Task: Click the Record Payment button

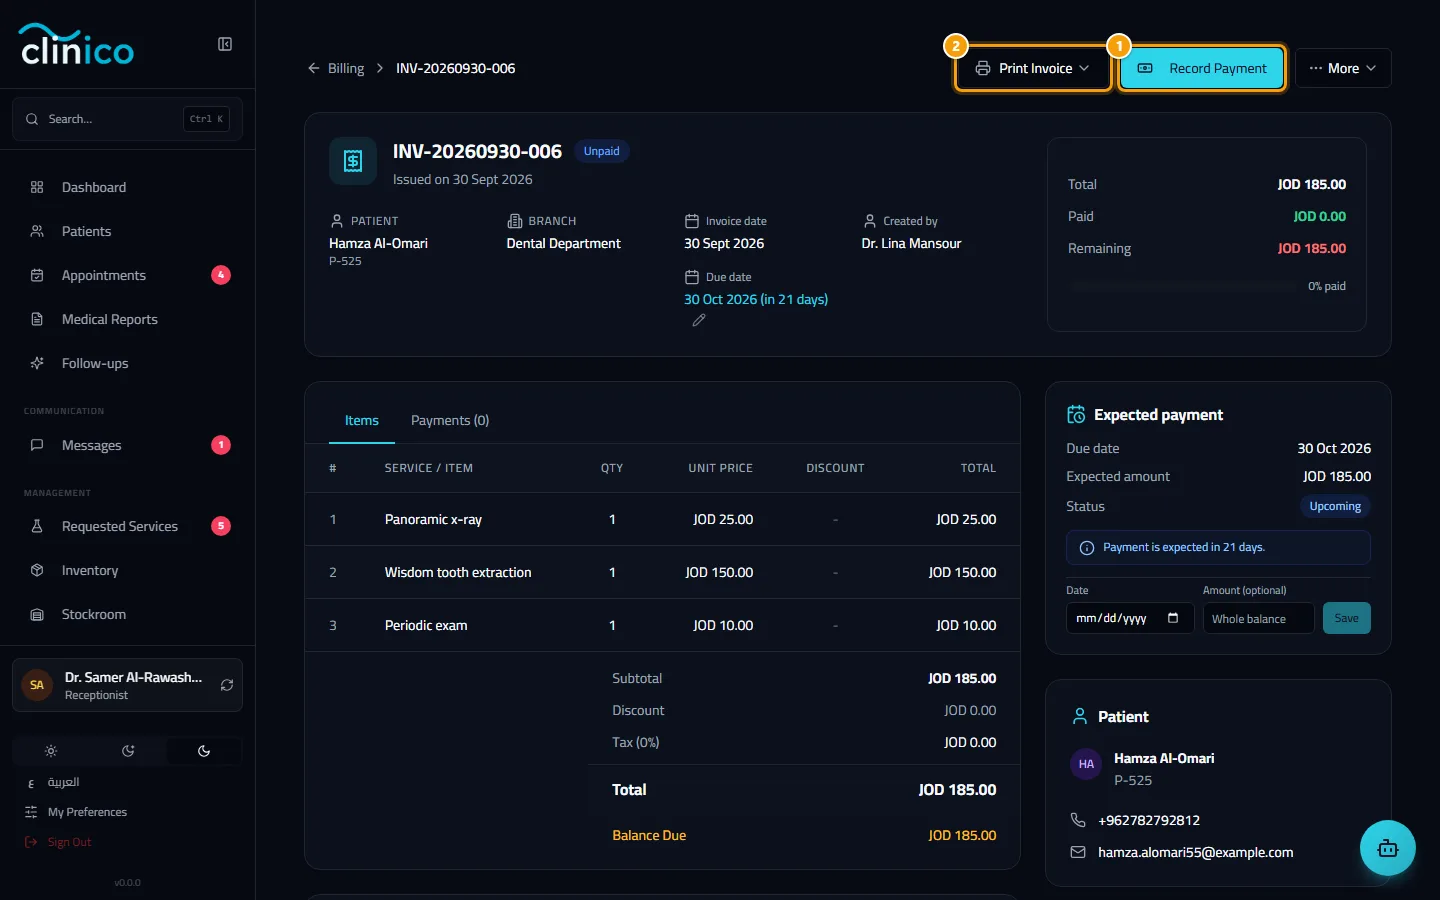Action: pyautogui.click(x=1202, y=68)
